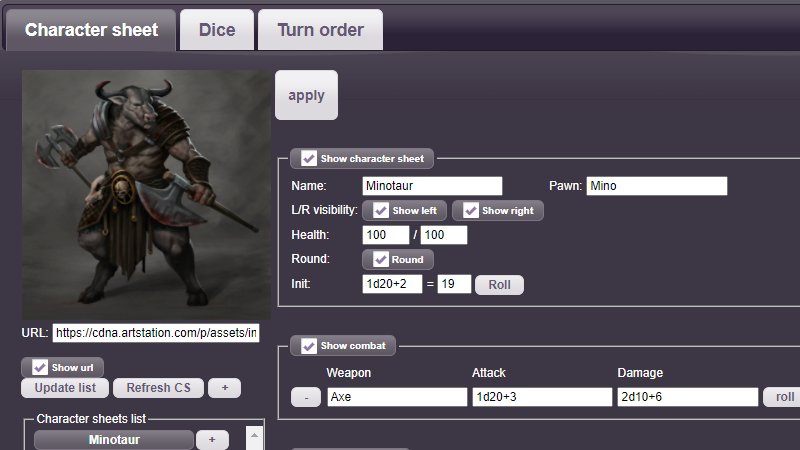Viewport: 800px width, 450px height.
Task: Toggle the Show combat checkbox
Action: point(310,346)
